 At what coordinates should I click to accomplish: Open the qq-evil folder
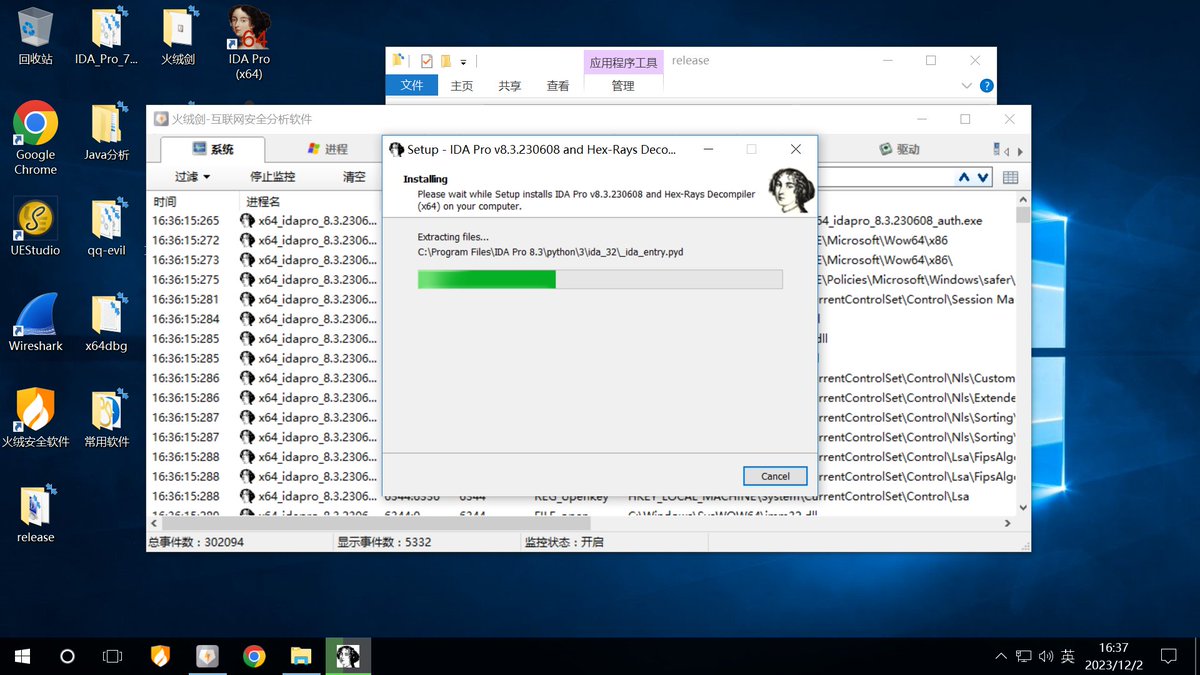pyautogui.click(x=106, y=228)
